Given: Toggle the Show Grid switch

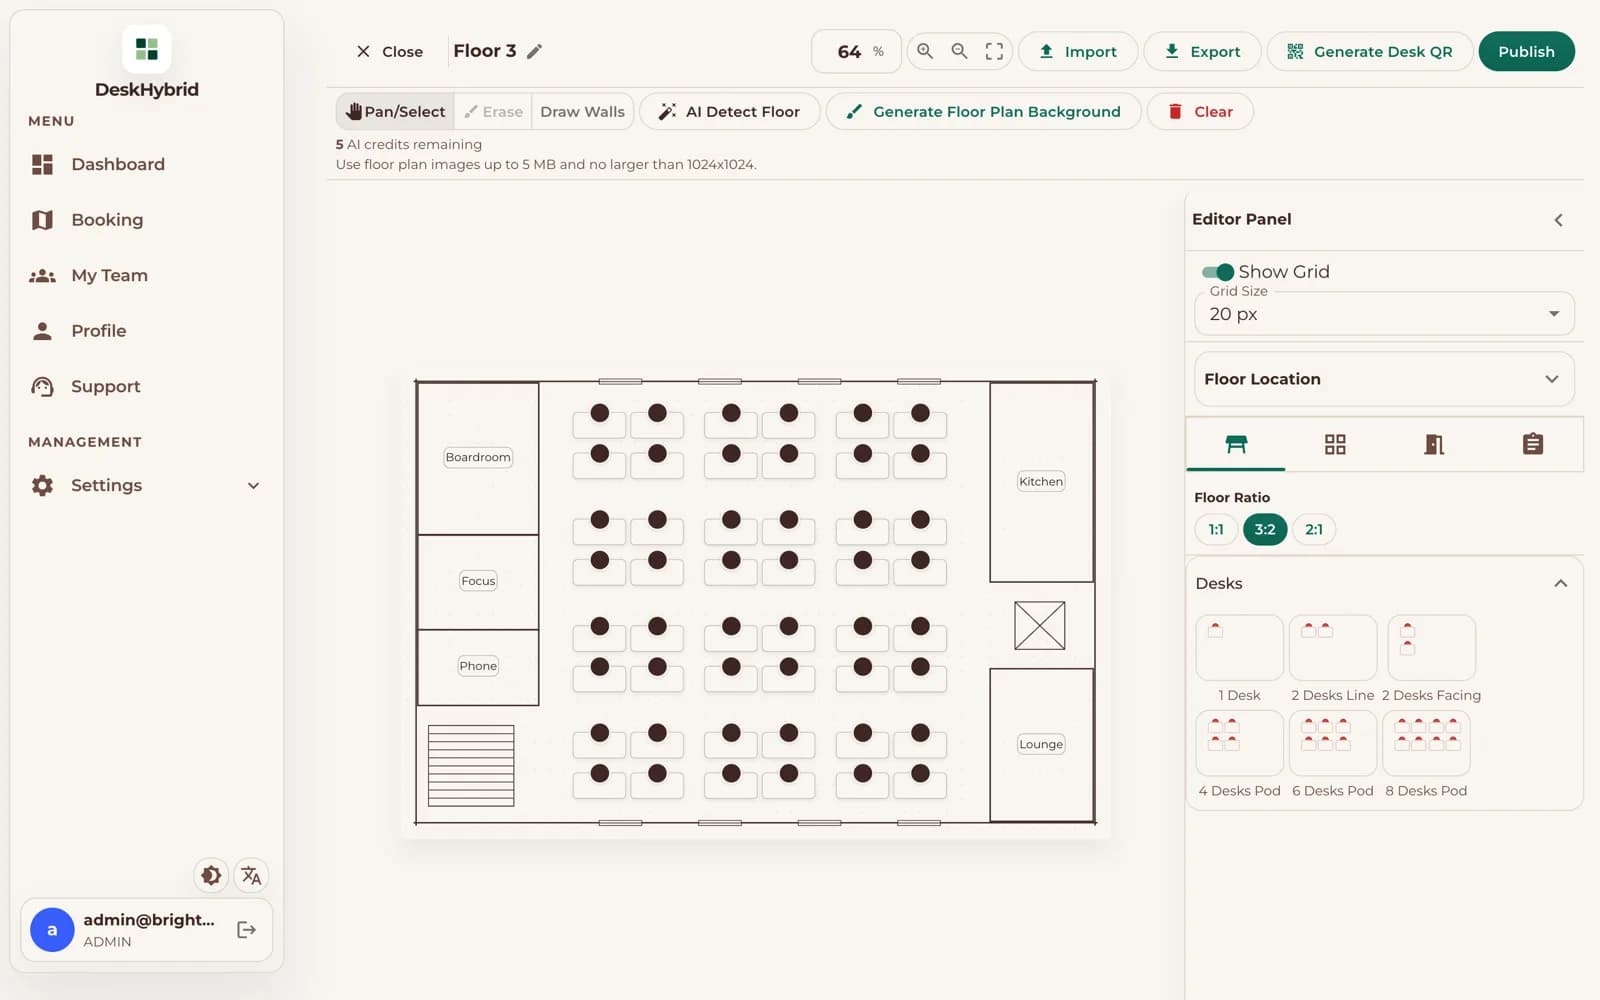Looking at the screenshot, I should pyautogui.click(x=1218, y=272).
